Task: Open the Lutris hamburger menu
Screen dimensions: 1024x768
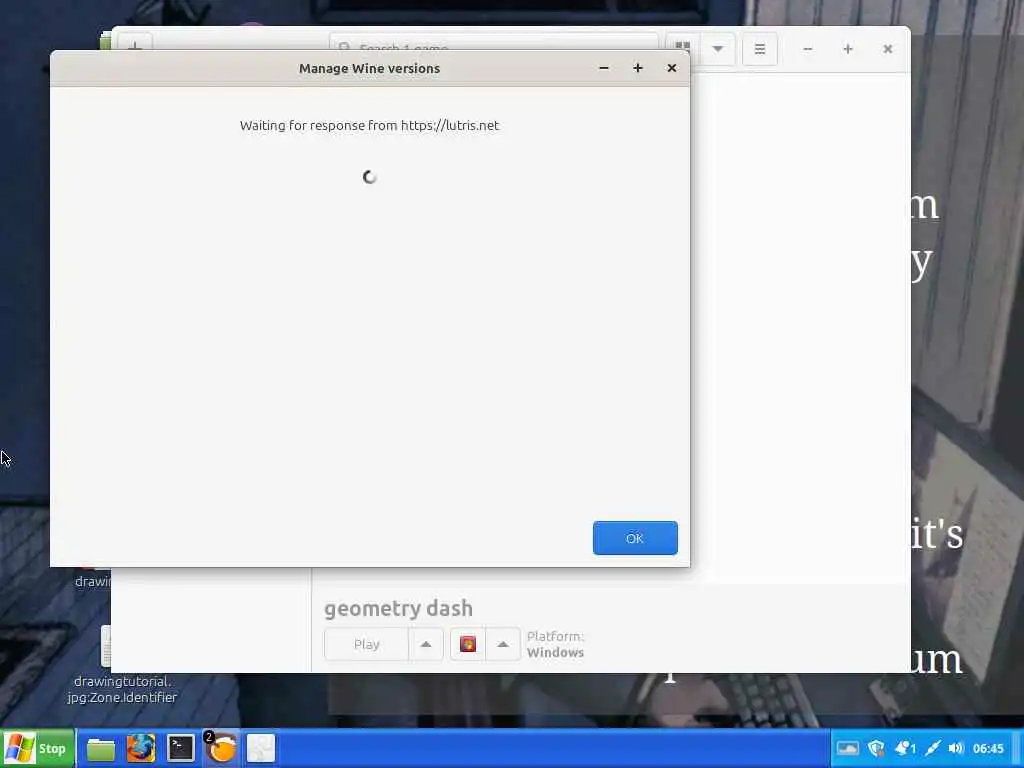Action: (760, 49)
